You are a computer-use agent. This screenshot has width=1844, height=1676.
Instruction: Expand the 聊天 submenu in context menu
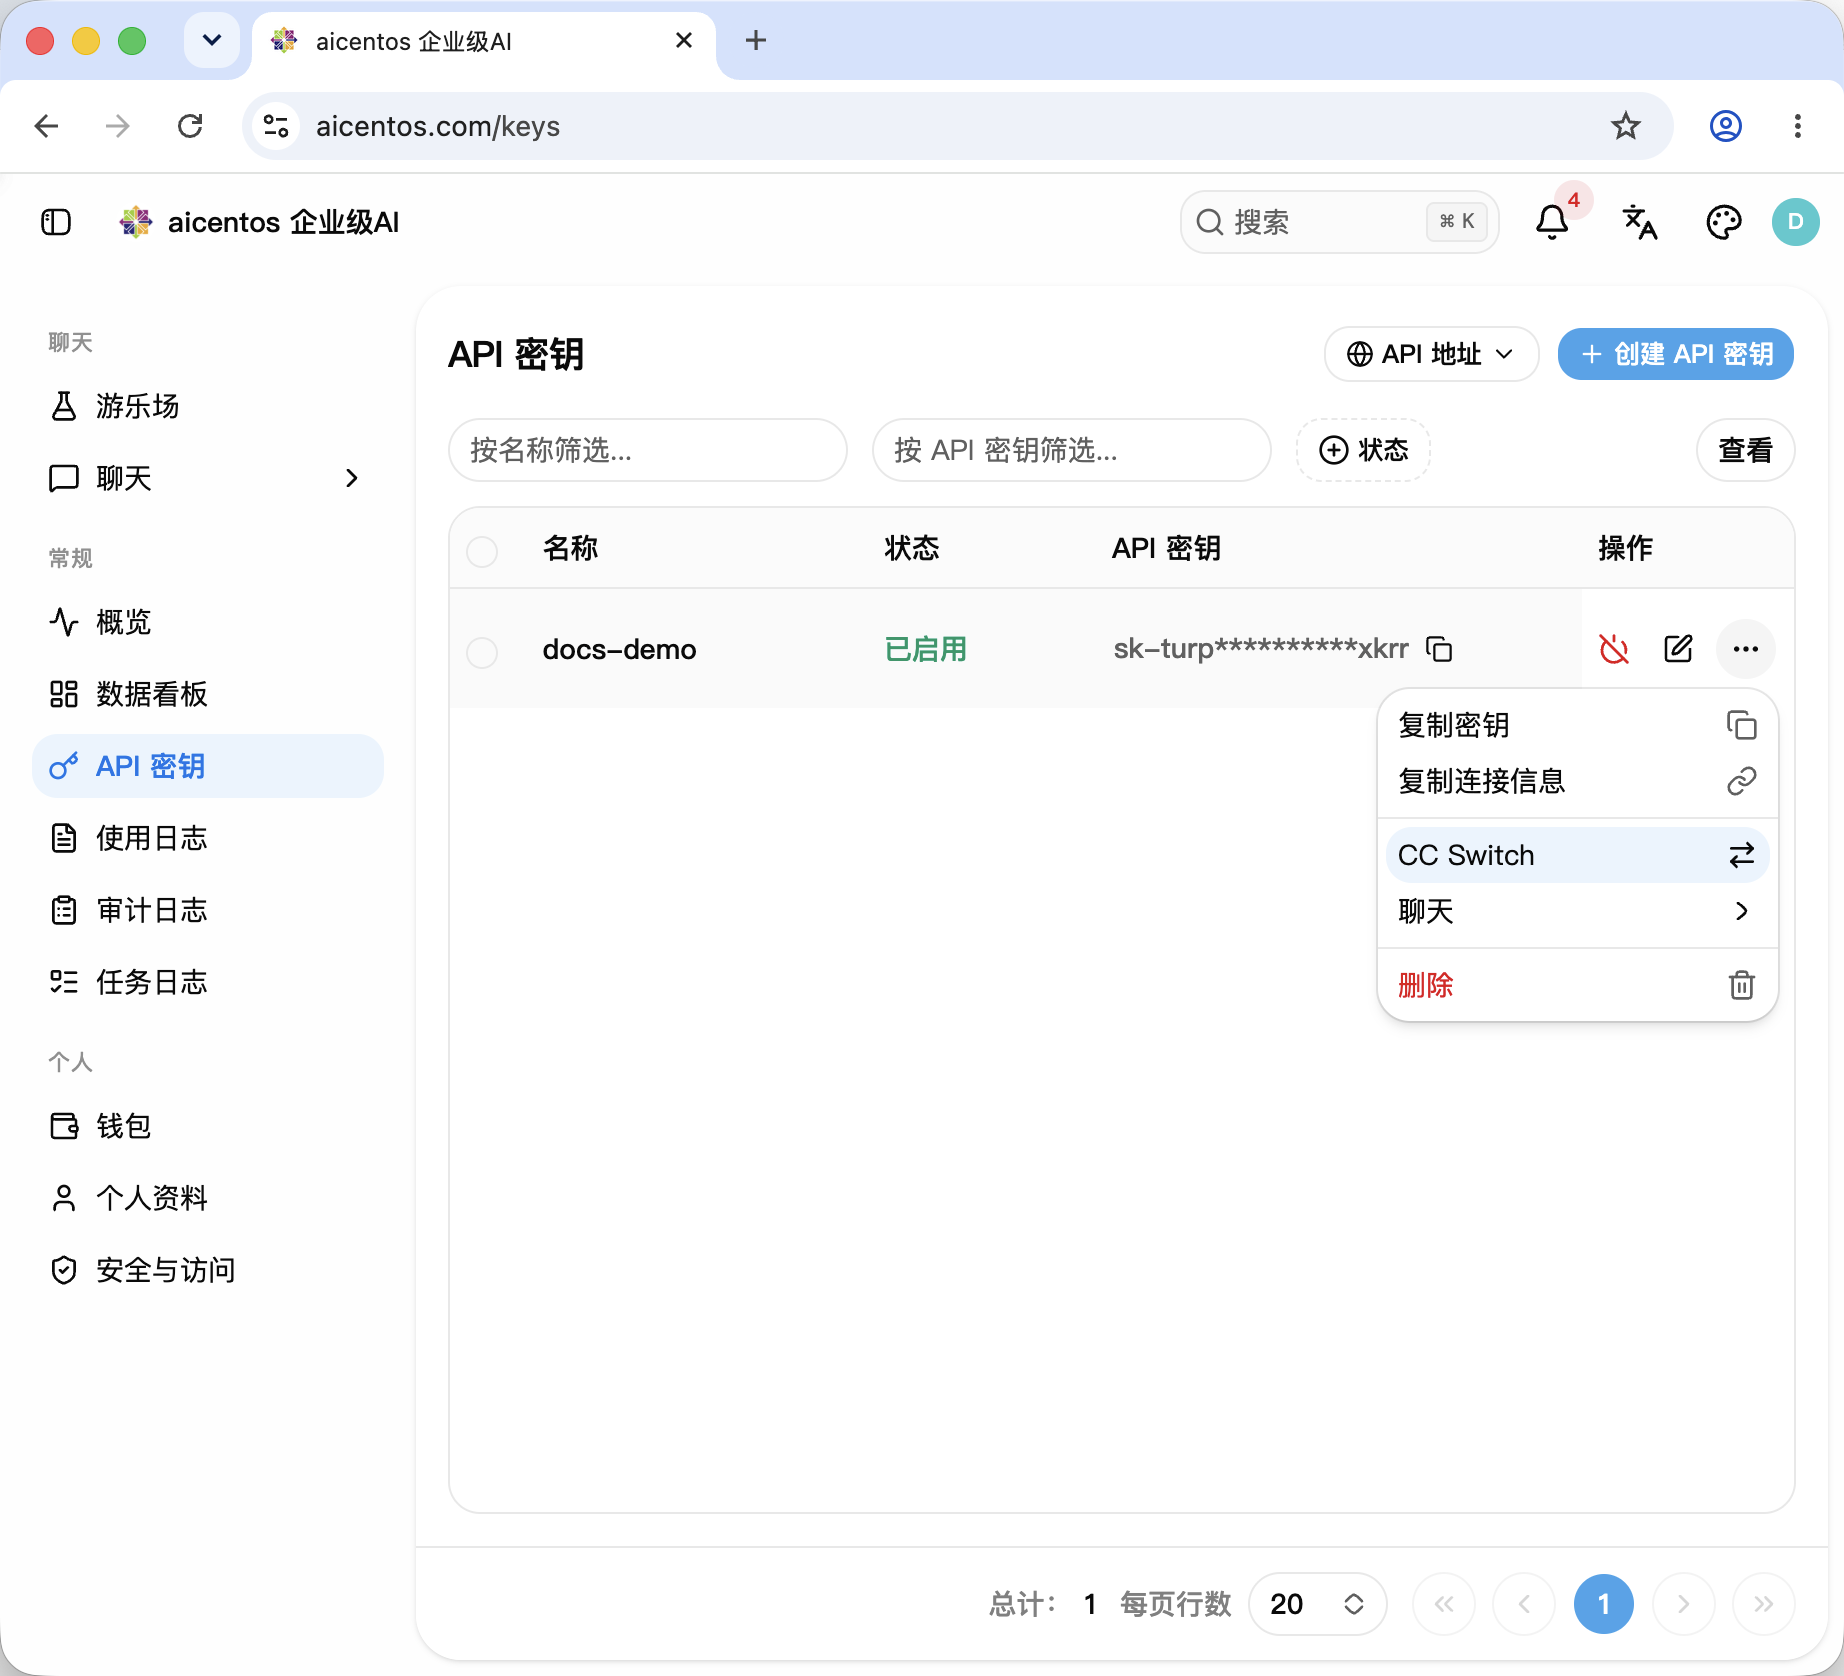pos(1577,911)
